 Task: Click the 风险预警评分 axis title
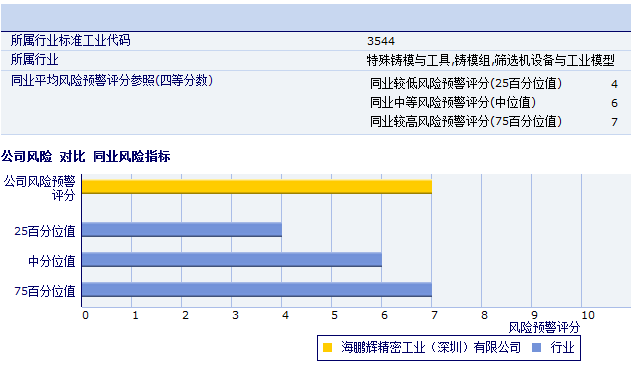[544, 328]
